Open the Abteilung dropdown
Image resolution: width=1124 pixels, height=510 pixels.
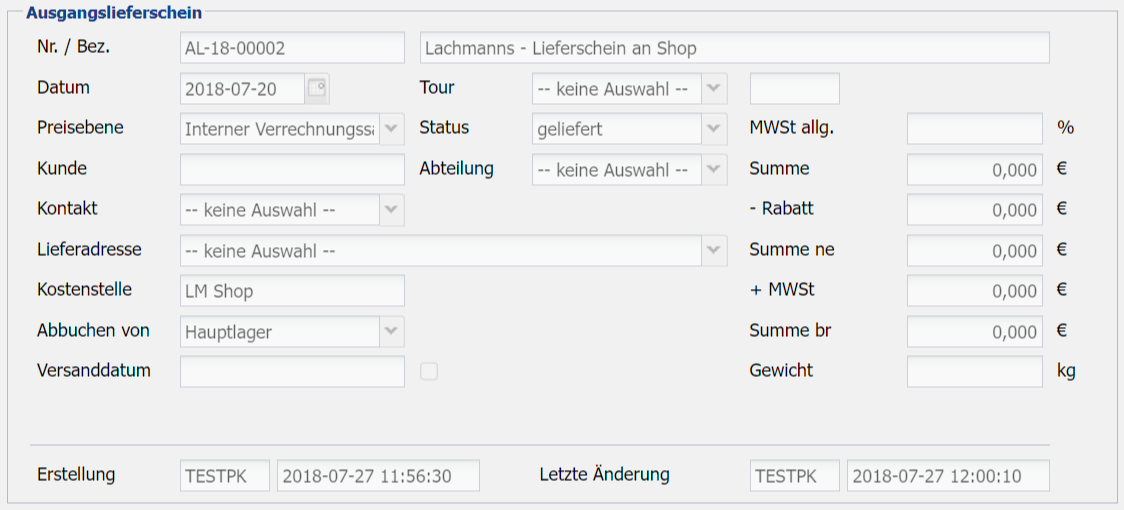(x=714, y=170)
